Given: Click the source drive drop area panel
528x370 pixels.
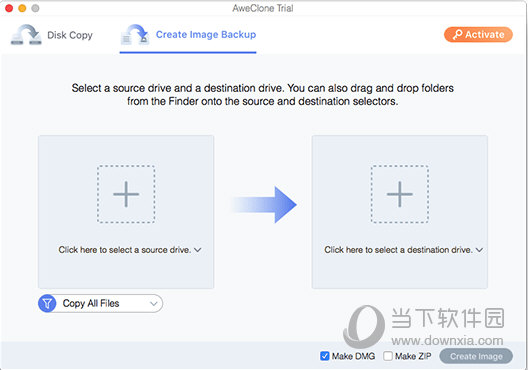Looking at the screenshot, I should (x=126, y=212).
